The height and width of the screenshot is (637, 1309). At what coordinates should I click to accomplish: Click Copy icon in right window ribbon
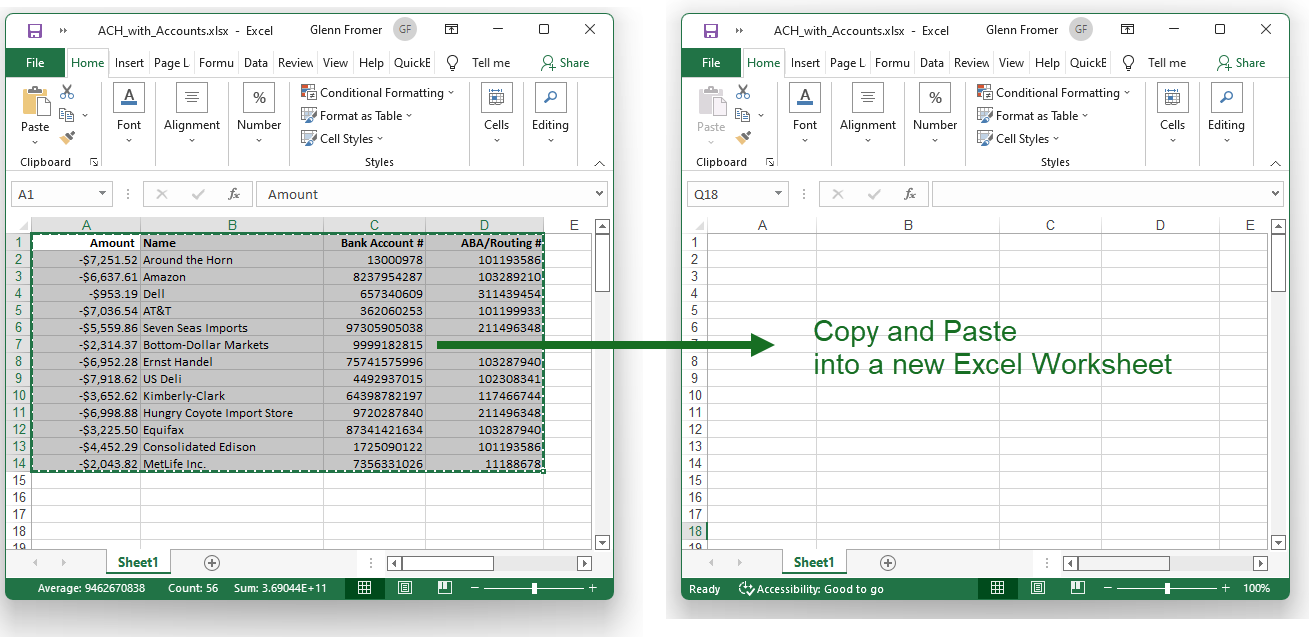point(743,115)
